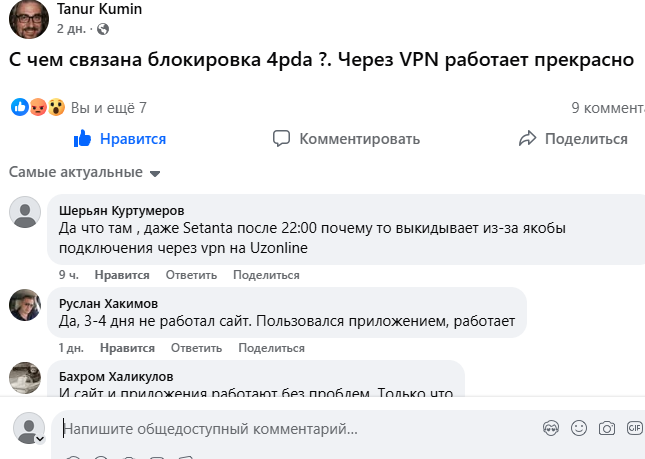
Task: Open the avatar sticker picker icon
Action: (x=550, y=428)
